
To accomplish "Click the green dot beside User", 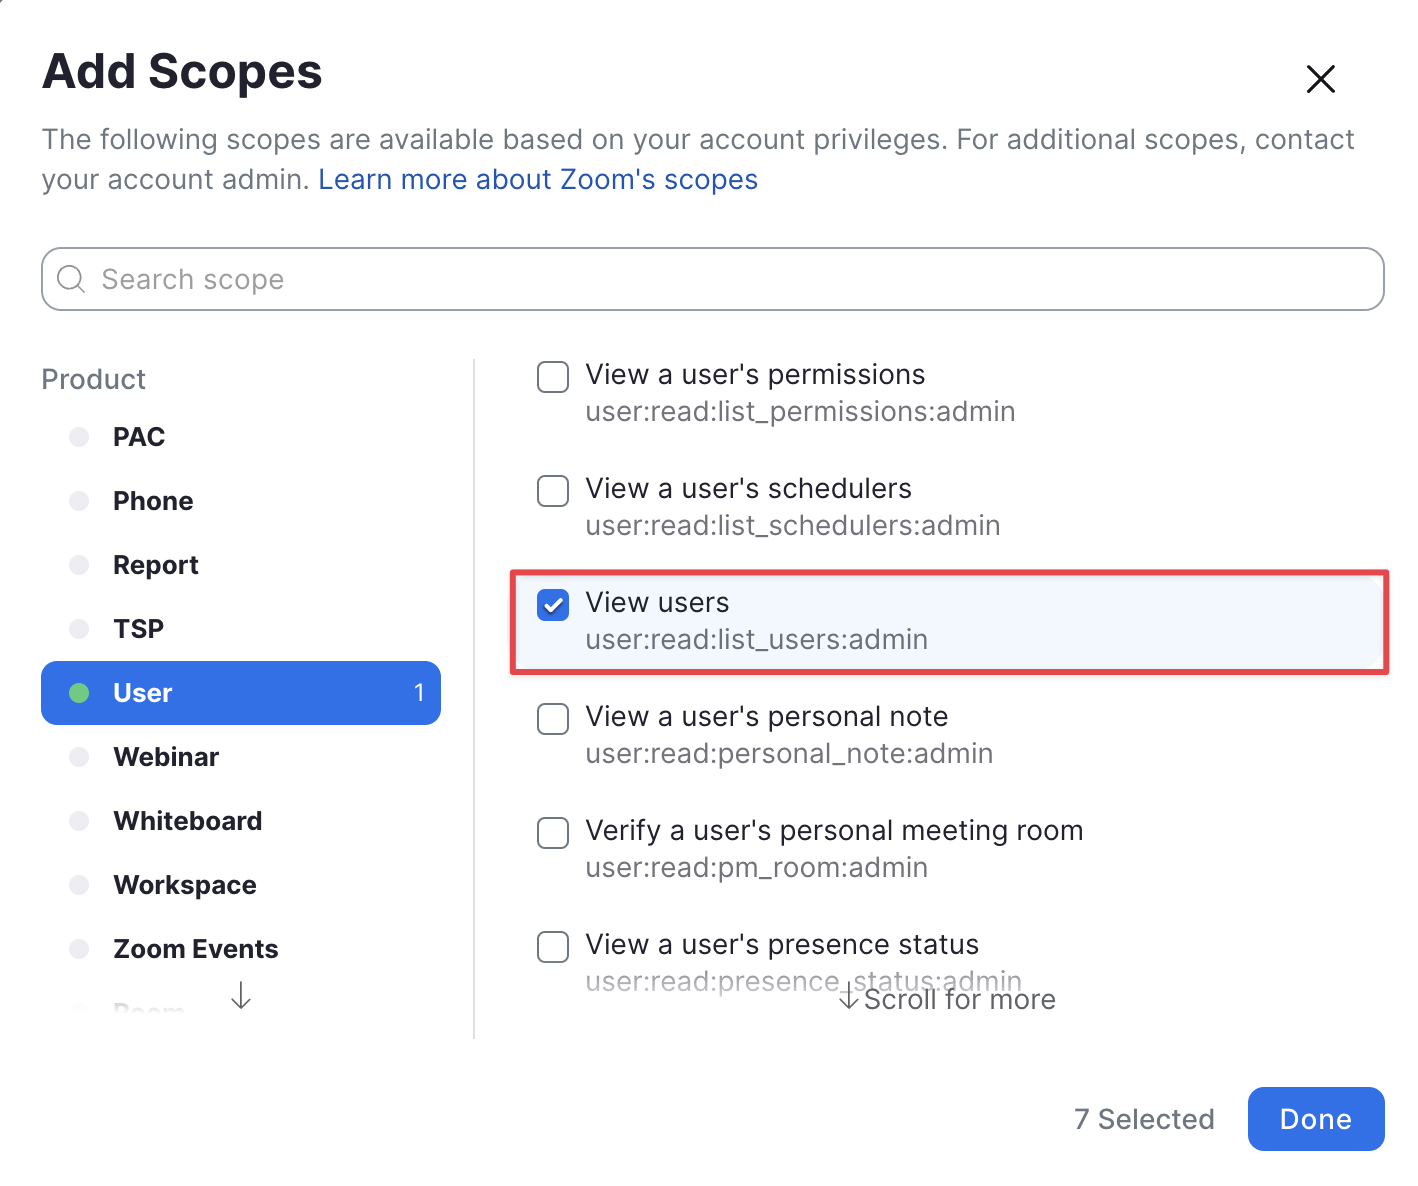I will click(79, 693).
